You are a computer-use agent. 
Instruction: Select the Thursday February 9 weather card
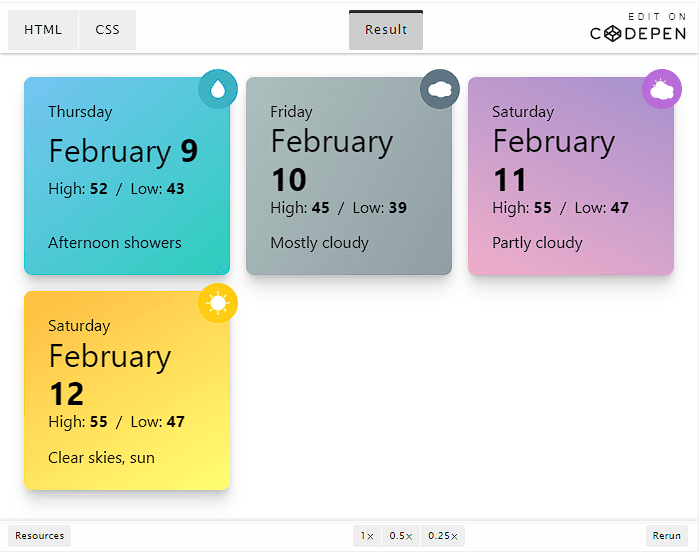127,176
